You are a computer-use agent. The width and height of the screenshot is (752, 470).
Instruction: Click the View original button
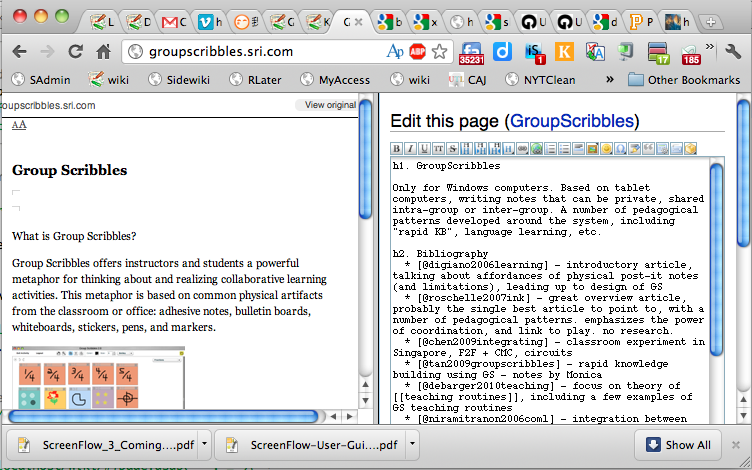point(327,105)
